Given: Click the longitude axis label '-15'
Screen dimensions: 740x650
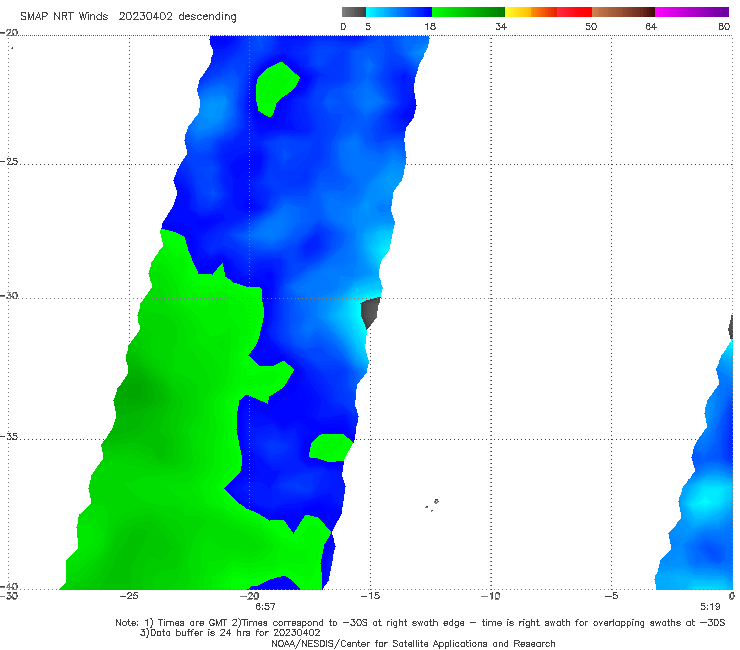Looking at the screenshot, I should 370,596.
